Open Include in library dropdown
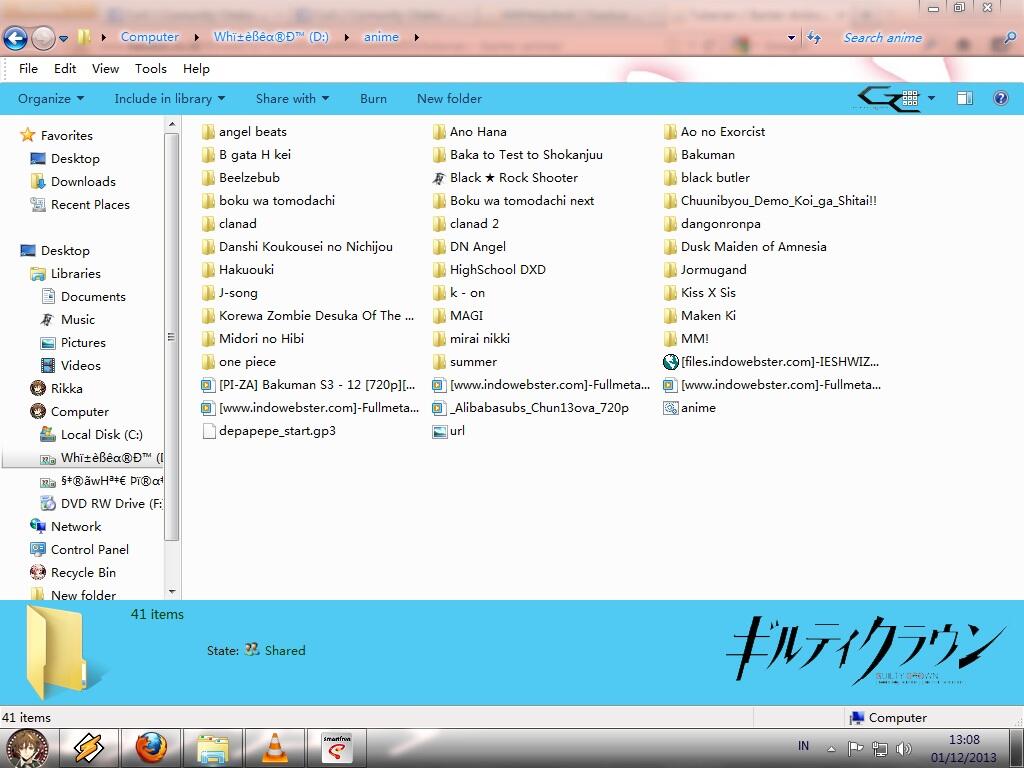The image size is (1024, 768). (170, 99)
